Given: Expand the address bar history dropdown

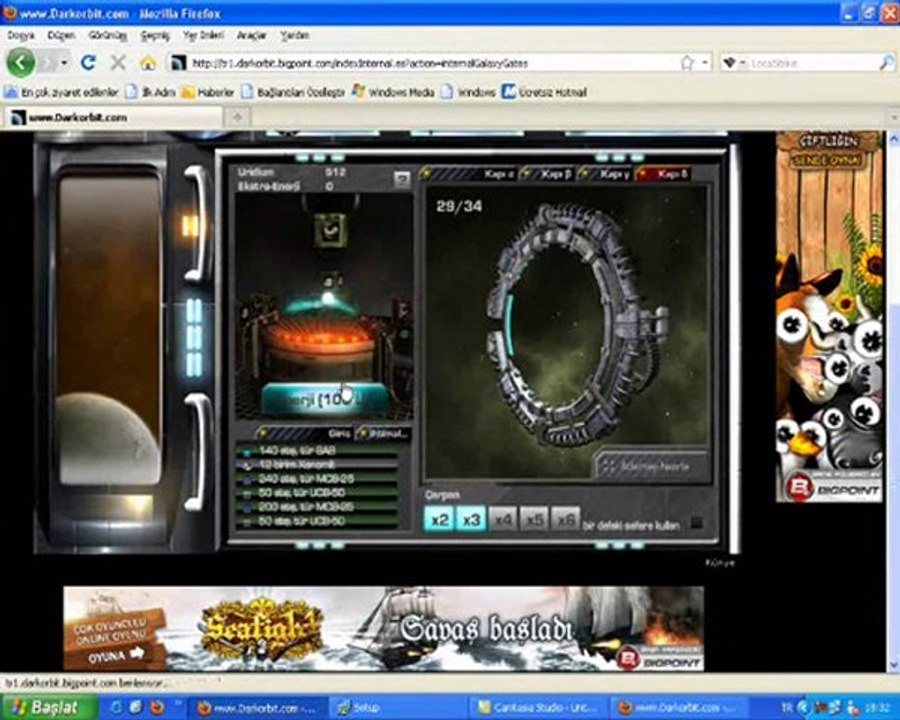Looking at the screenshot, I should (x=705, y=63).
